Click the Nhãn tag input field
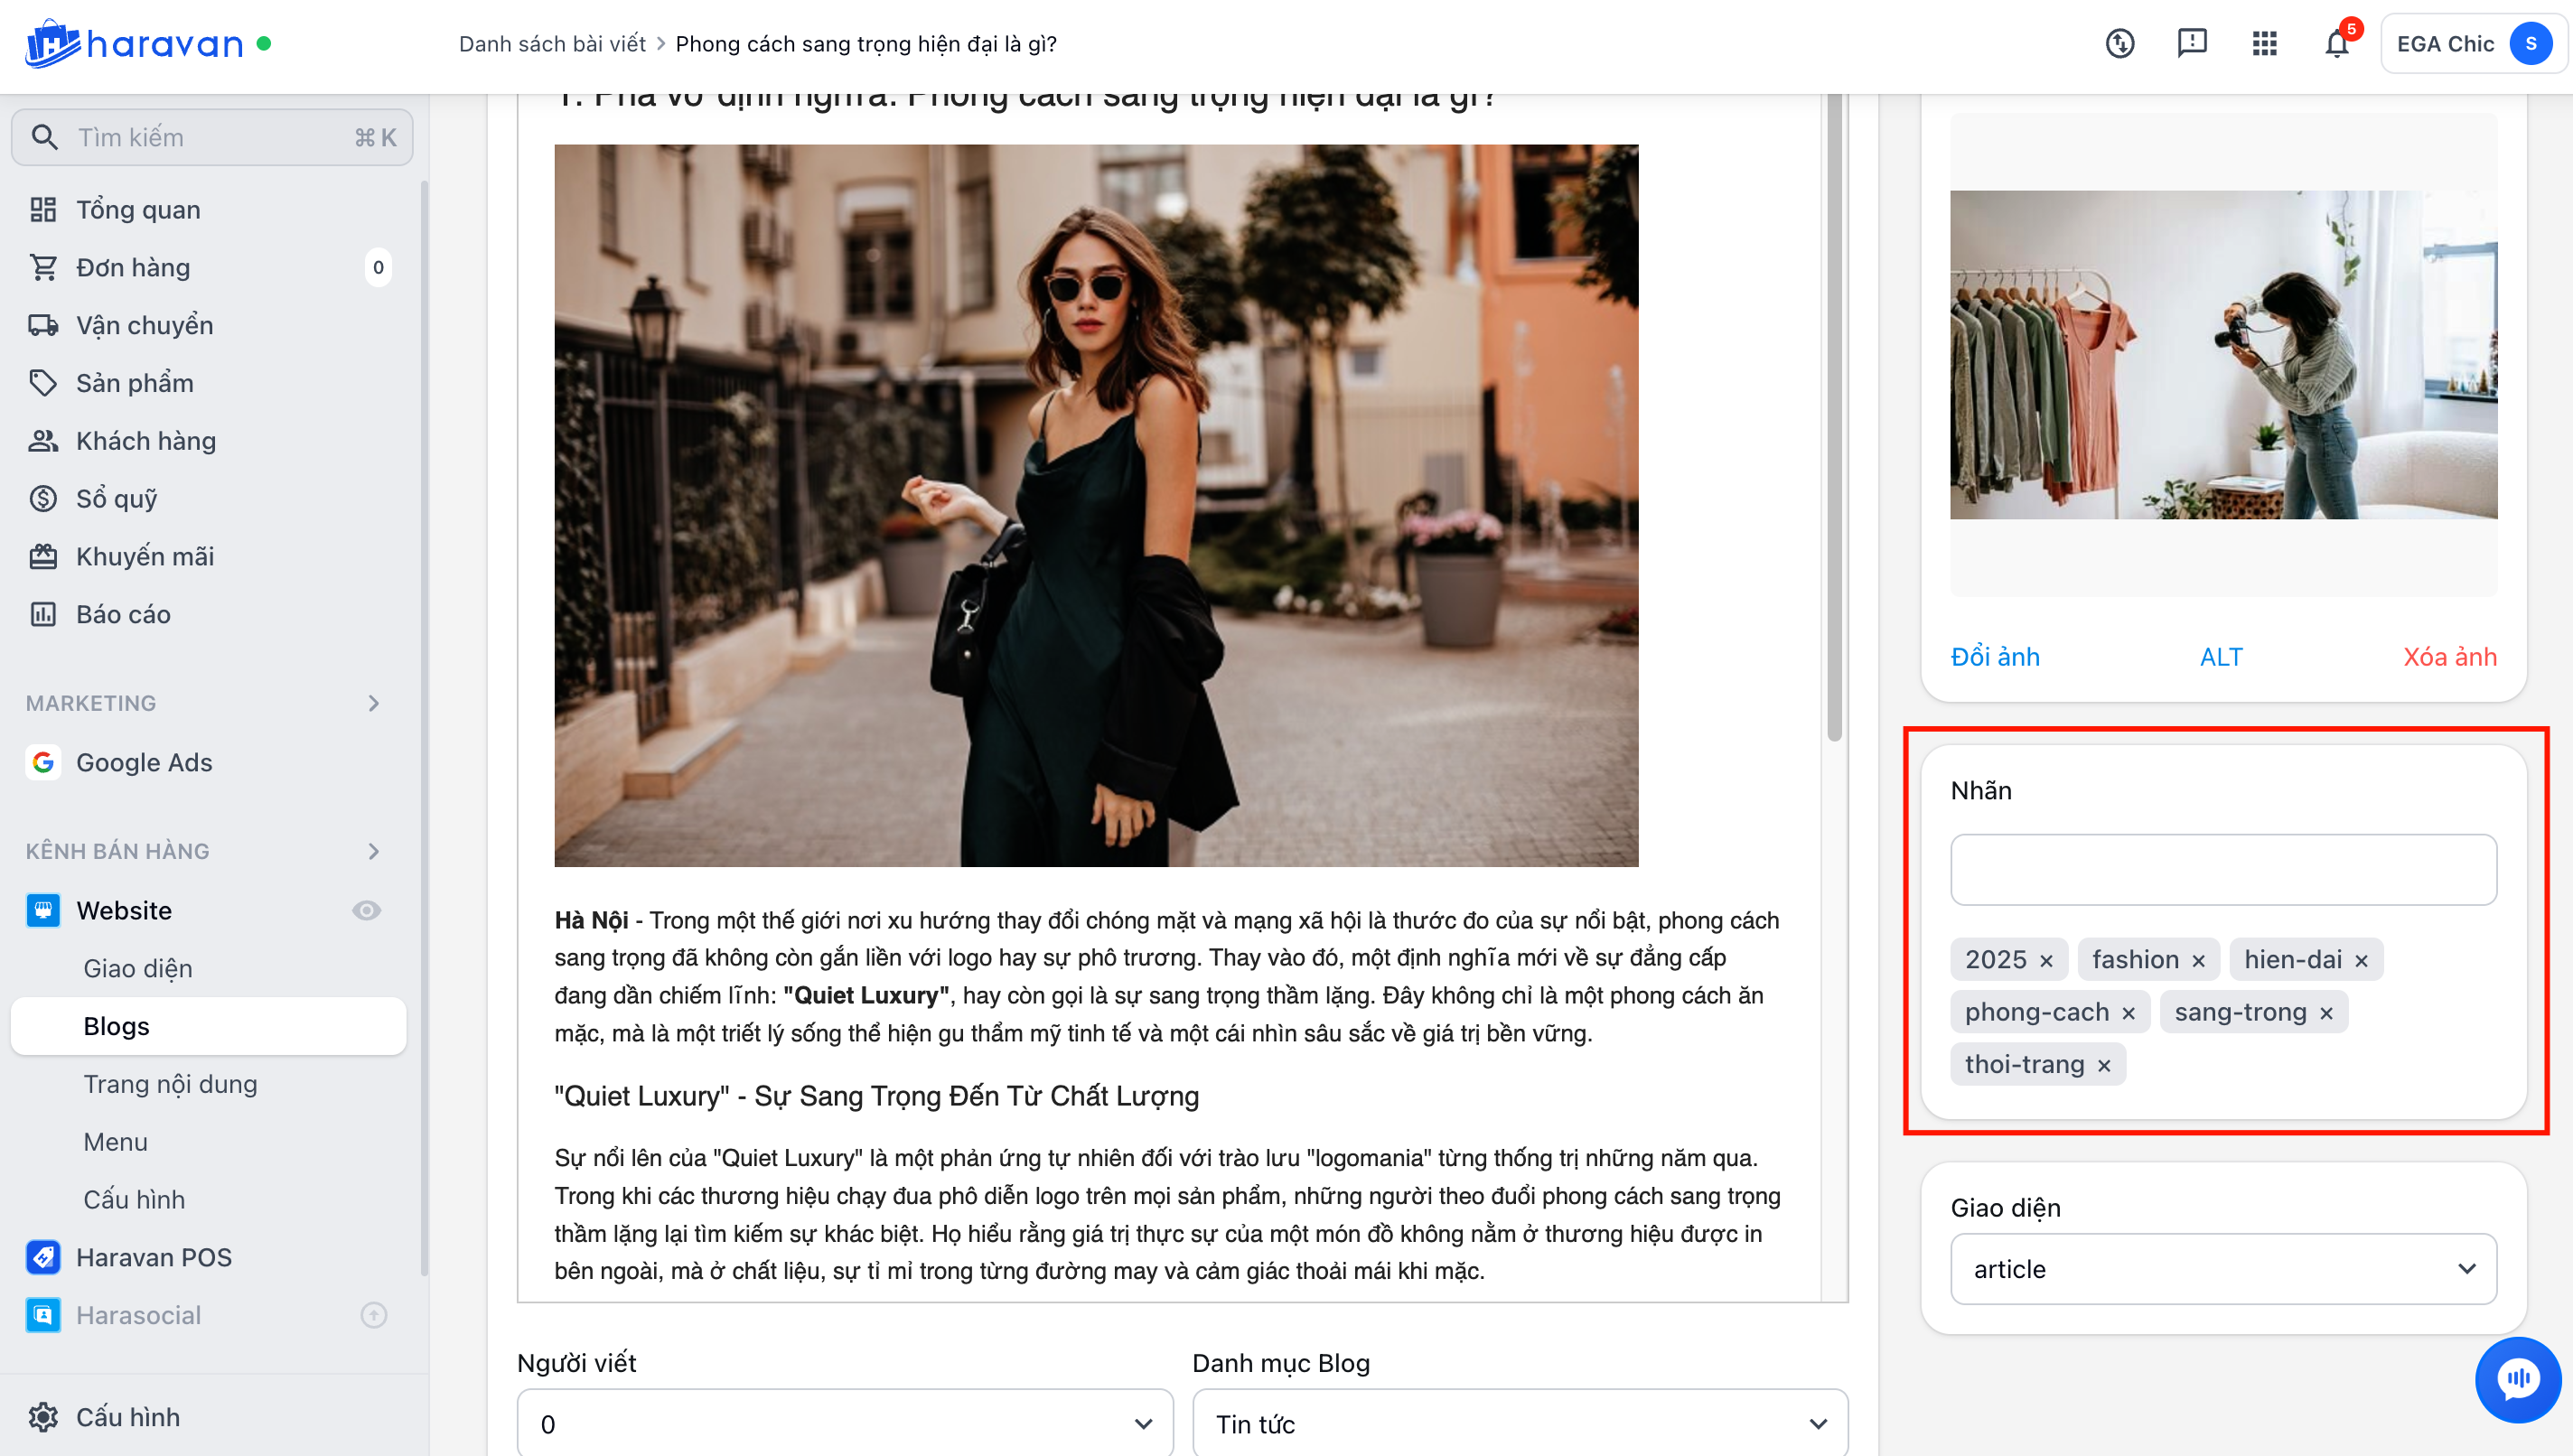This screenshot has height=1456, width=2573. [2223, 869]
